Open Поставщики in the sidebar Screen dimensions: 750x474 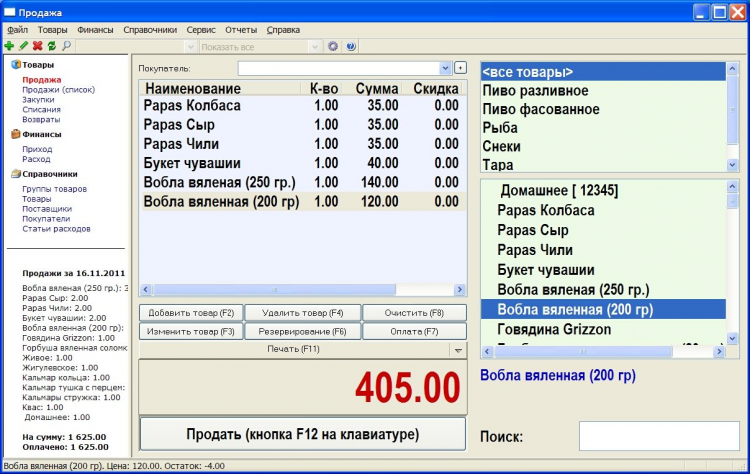pyautogui.click(x=47, y=209)
